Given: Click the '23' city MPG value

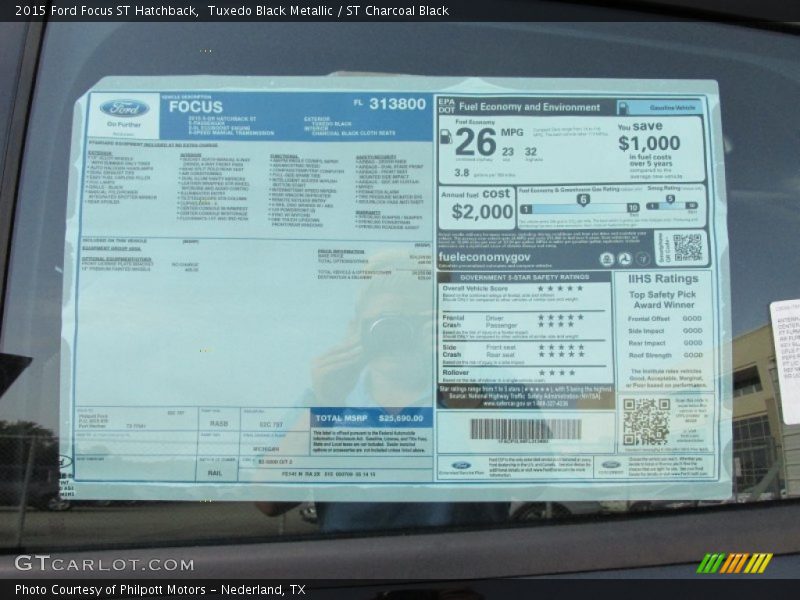Looking at the screenshot, I should pos(508,152).
